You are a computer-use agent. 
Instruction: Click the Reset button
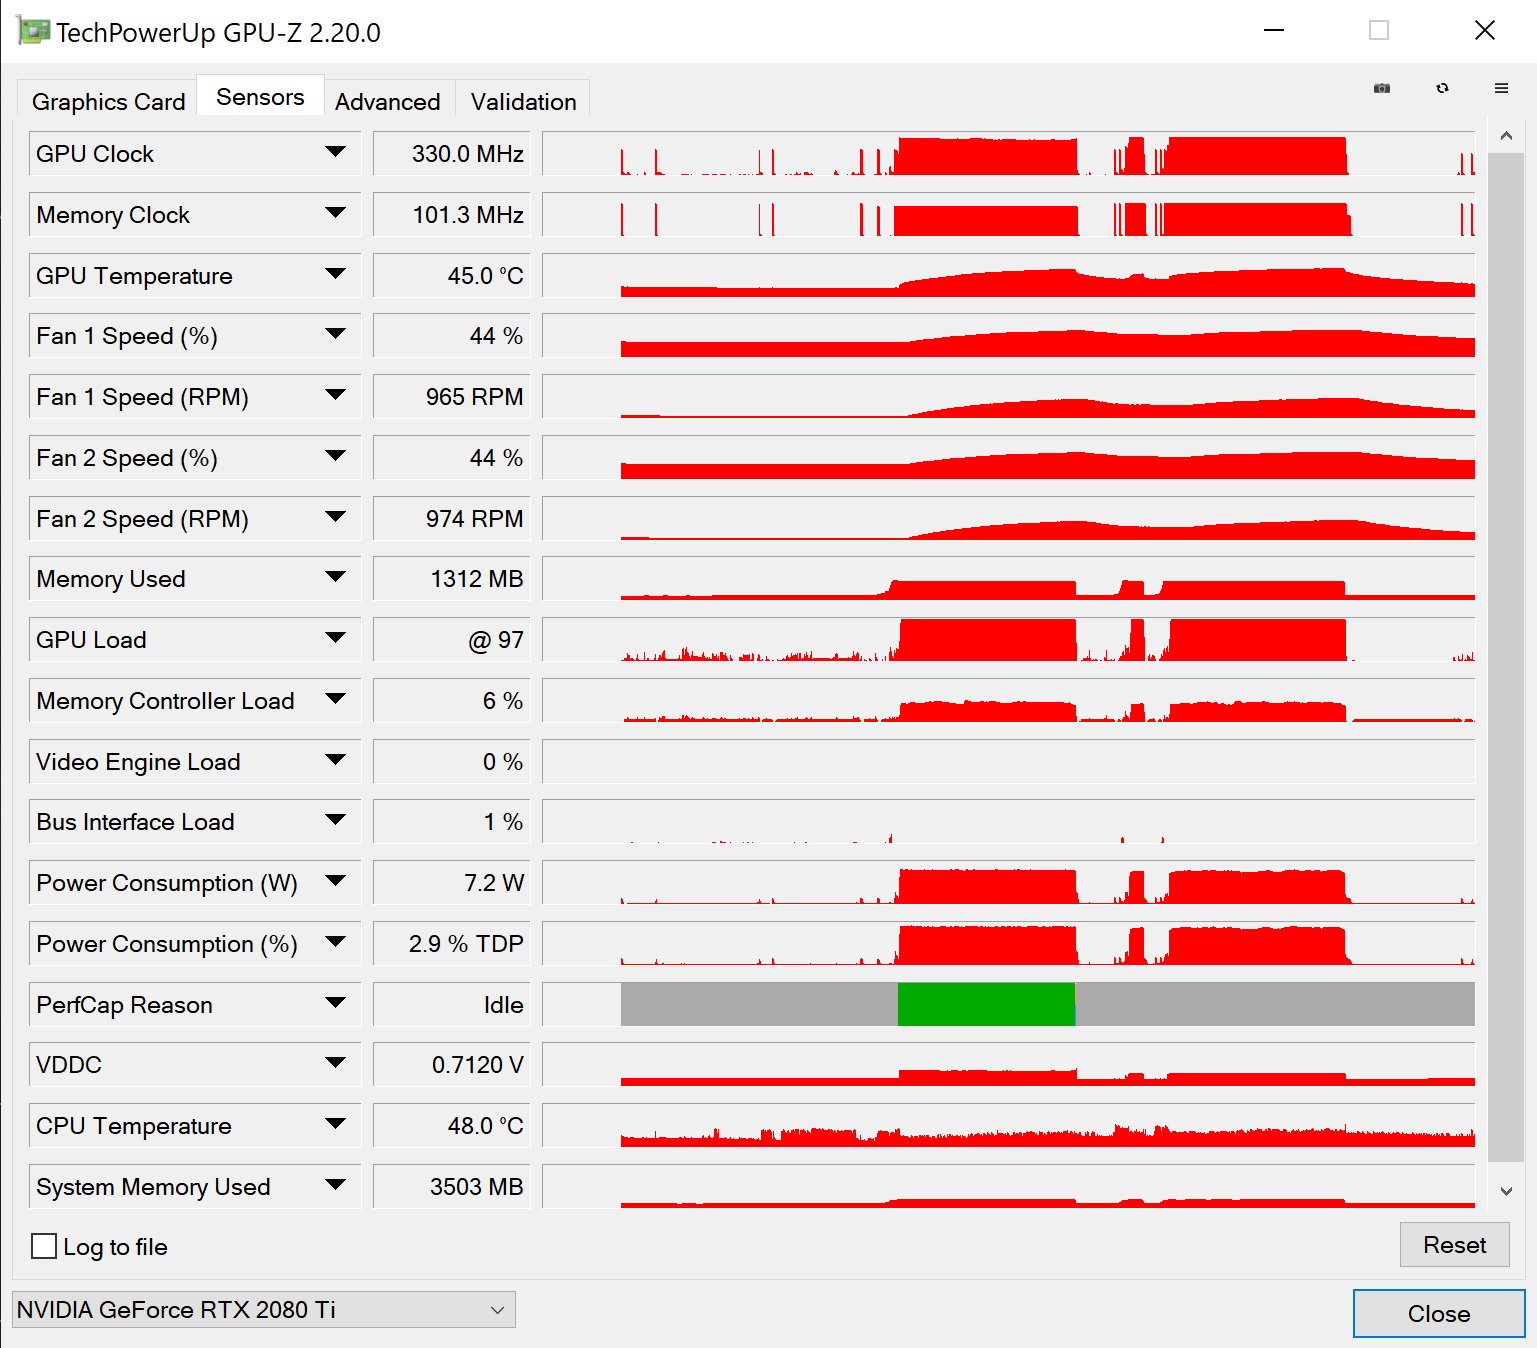(1455, 1245)
